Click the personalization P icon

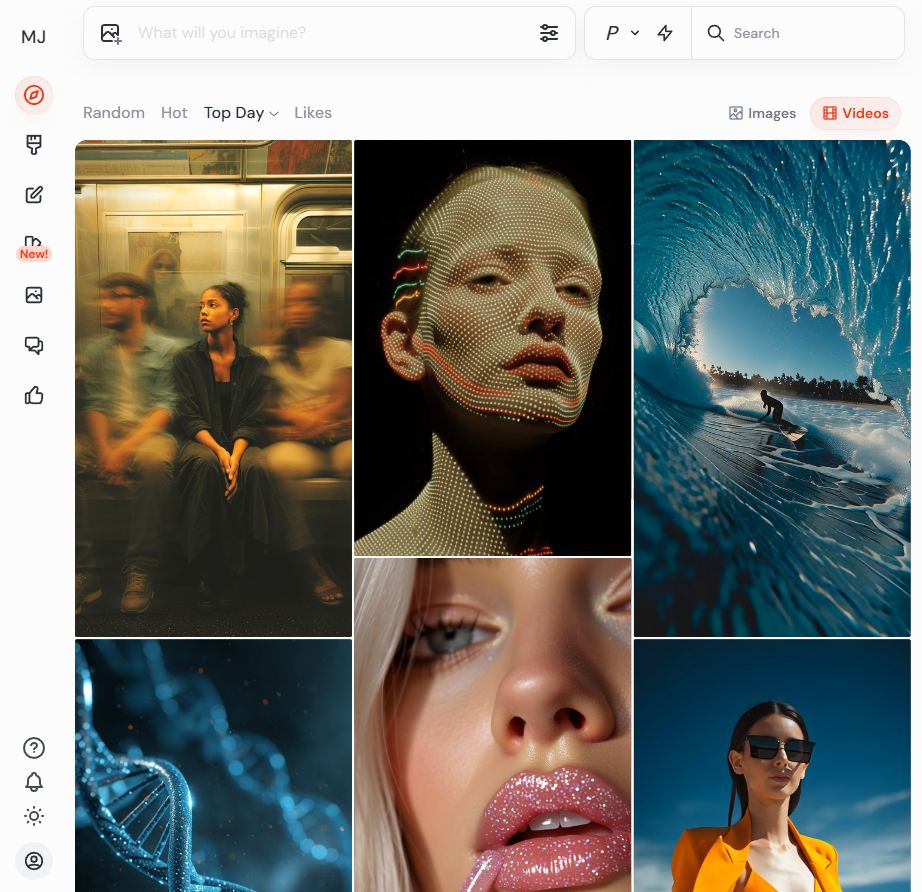coord(612,33)
